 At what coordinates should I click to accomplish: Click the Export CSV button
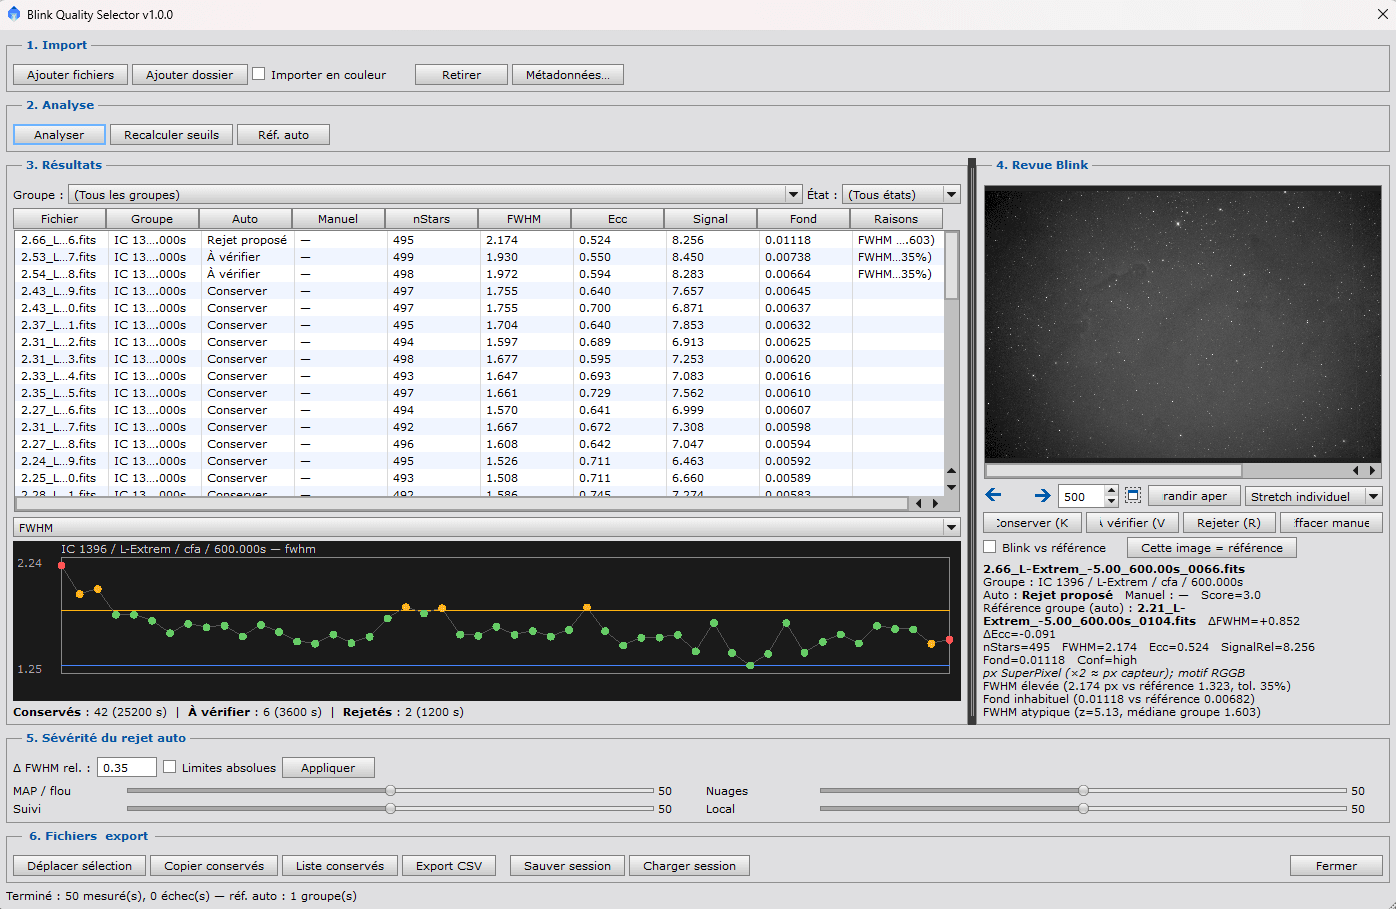(449, 866)
